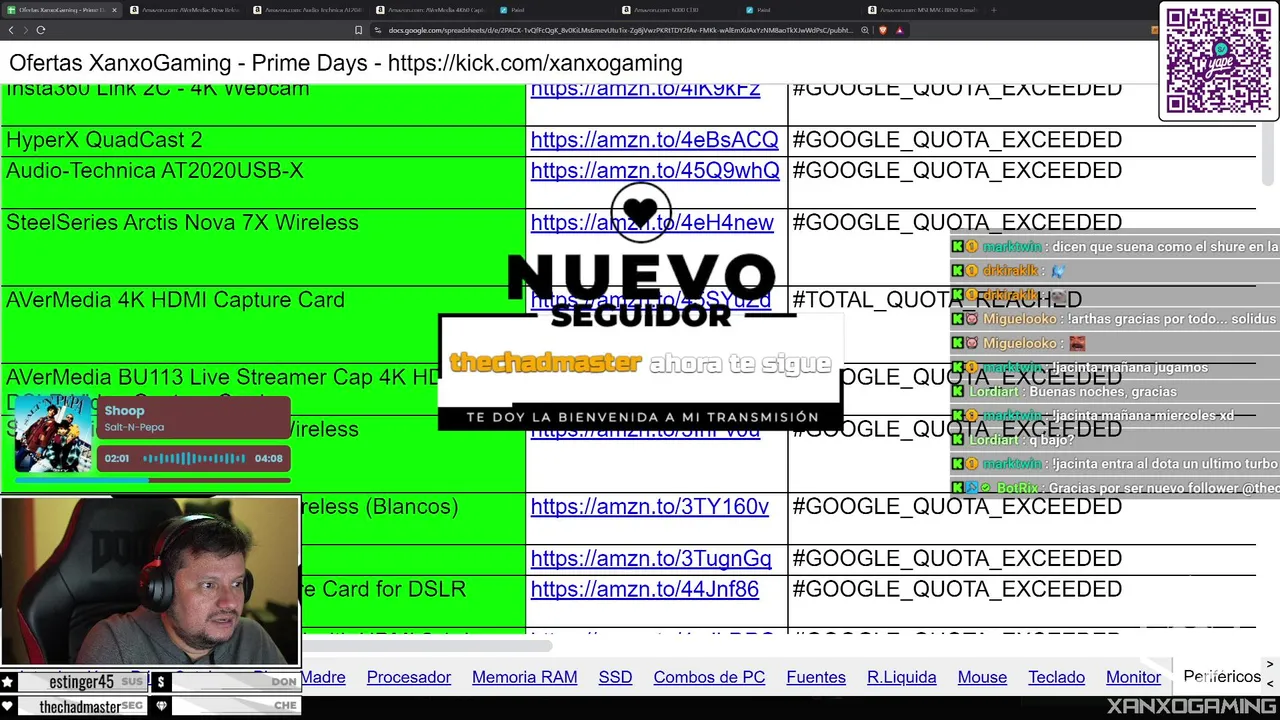Switch to Amazon AVerMedia New Release tab

[187, 10]
